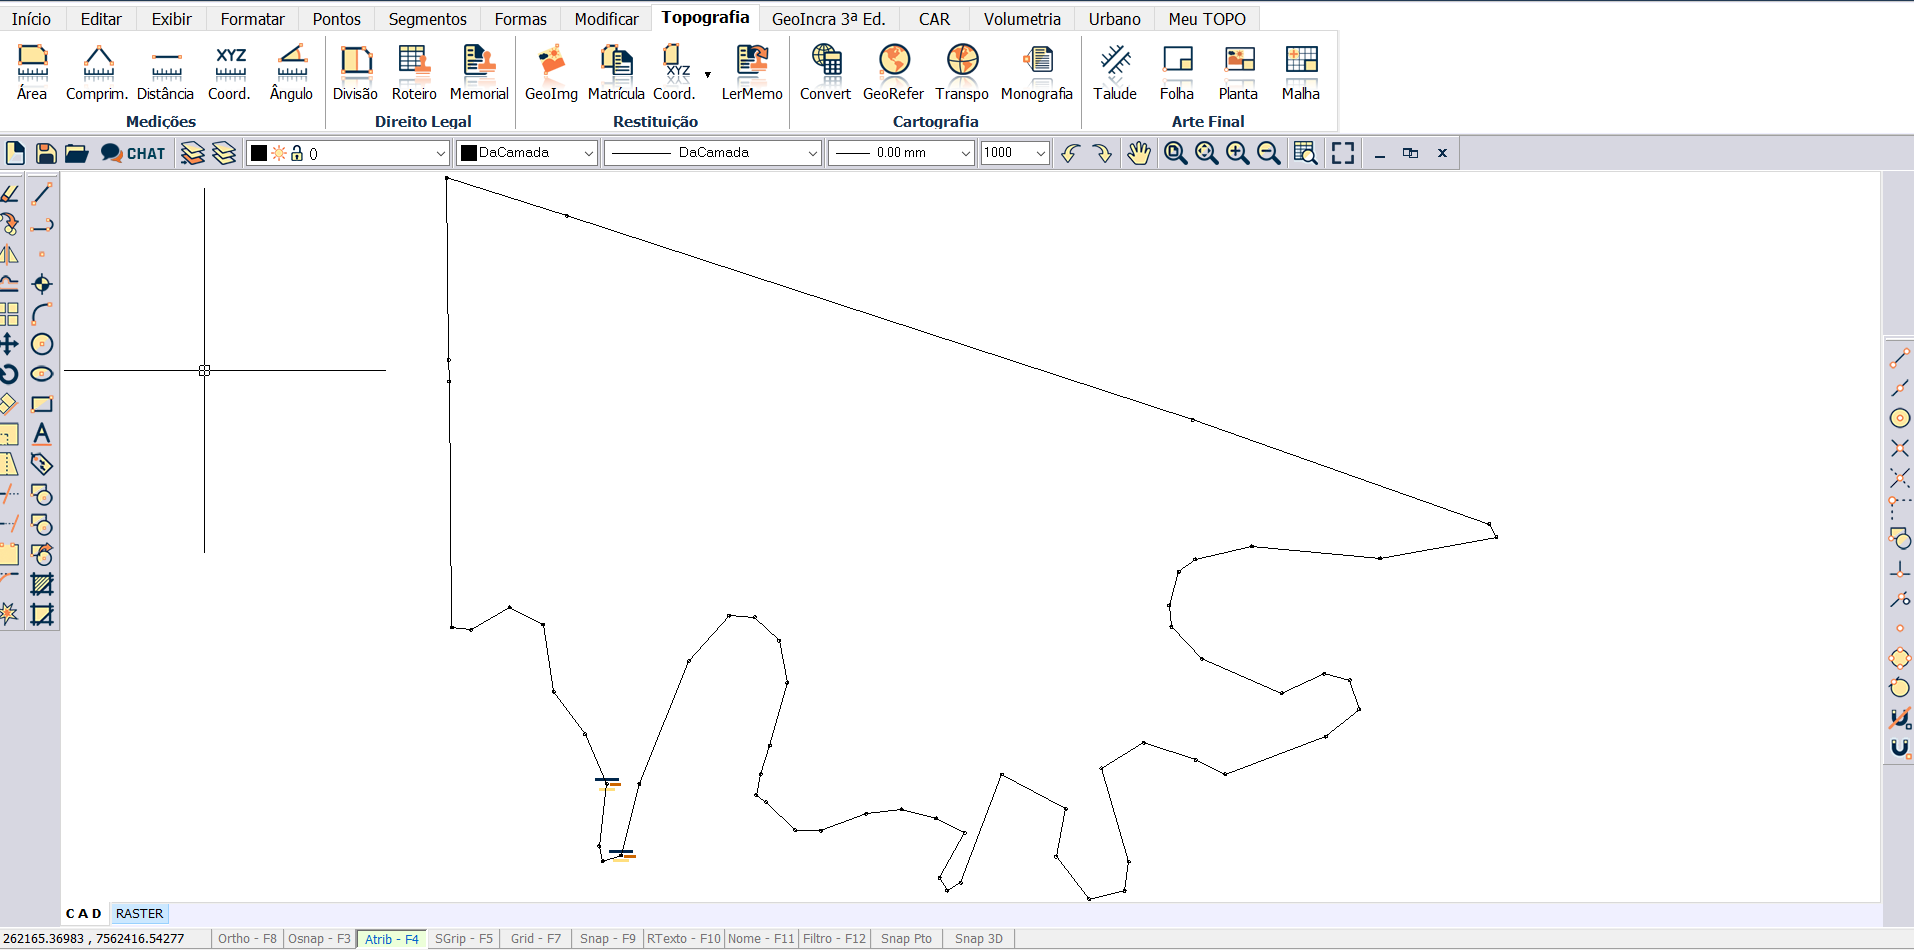Switch to the Volumetria ribbon tab
This screenshot has height=950, width=1914.
click(x=1022, y=18)
